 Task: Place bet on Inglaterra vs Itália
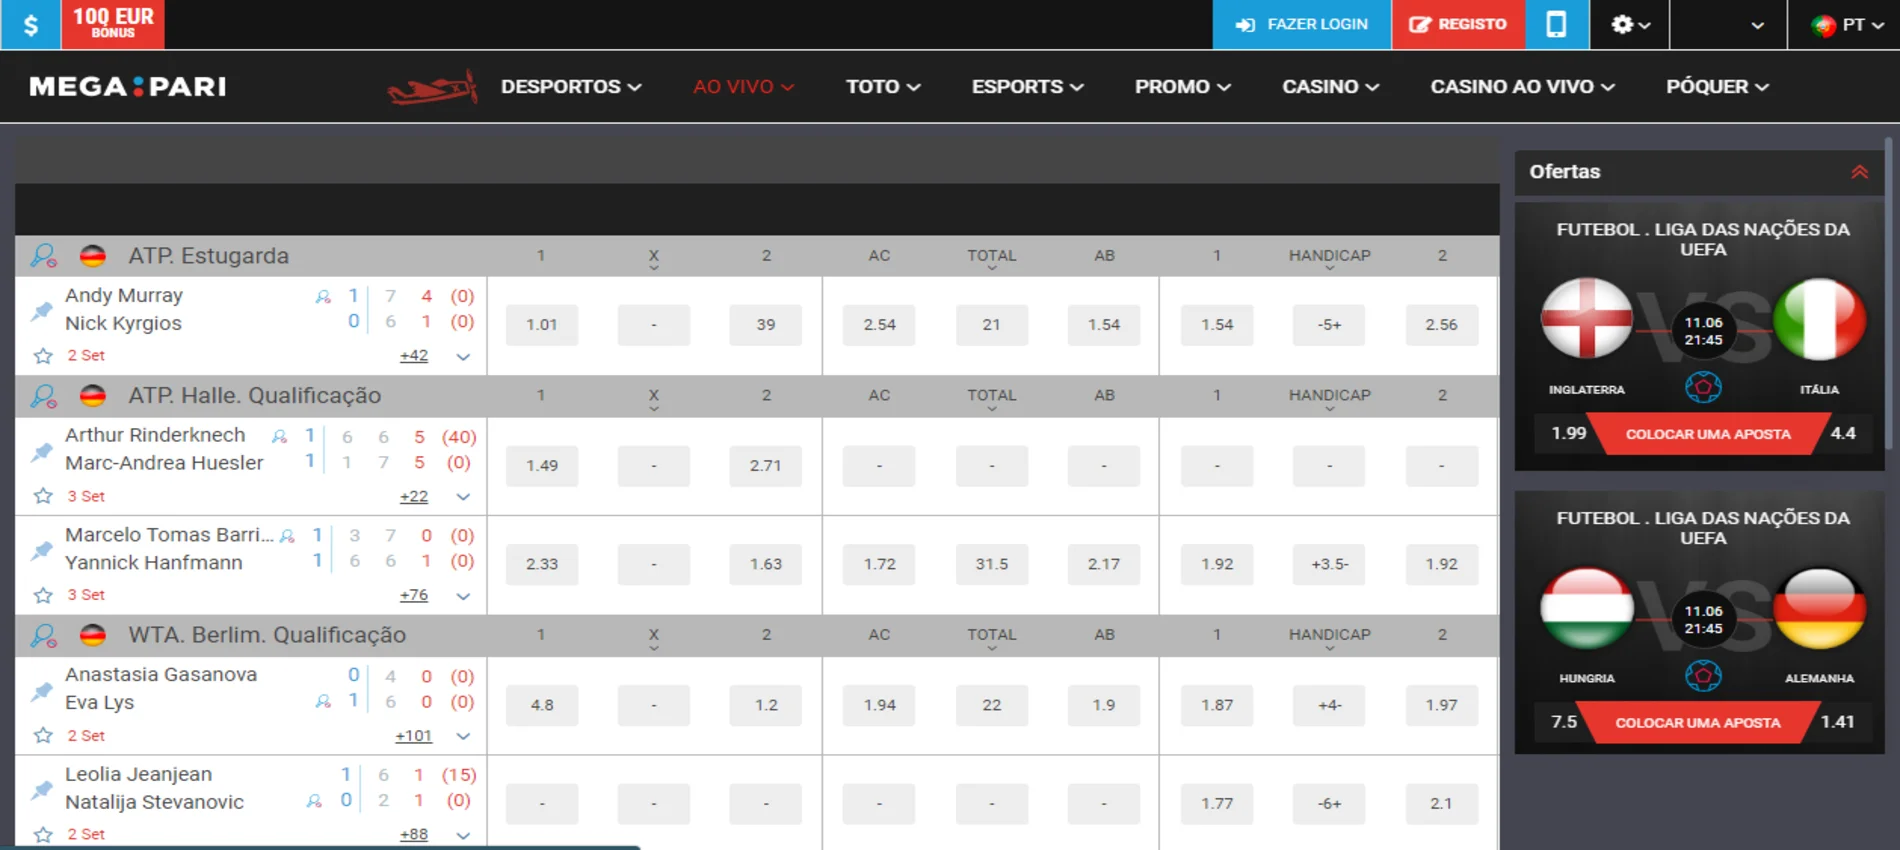coord(1707,434)
